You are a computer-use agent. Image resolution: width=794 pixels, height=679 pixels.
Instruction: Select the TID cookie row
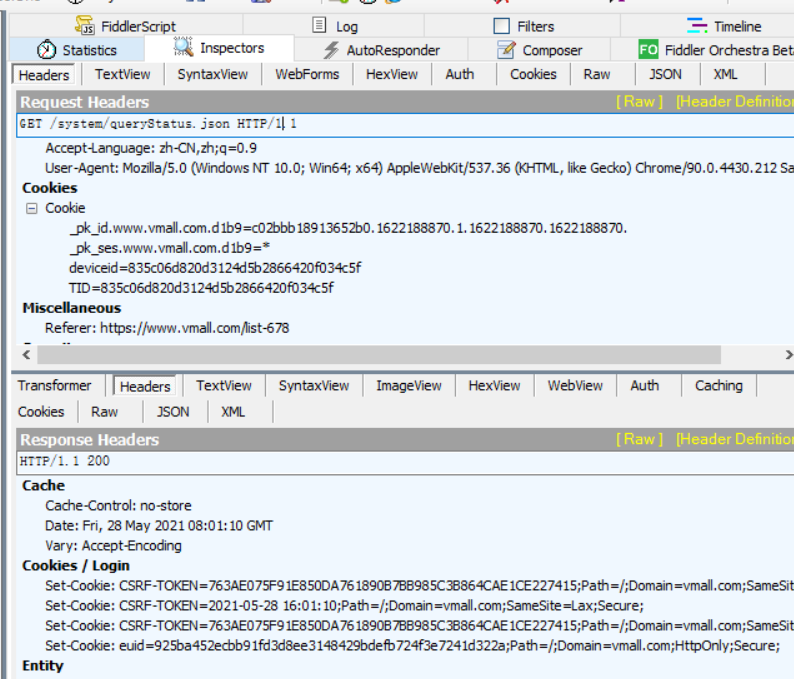click(202, 288)
